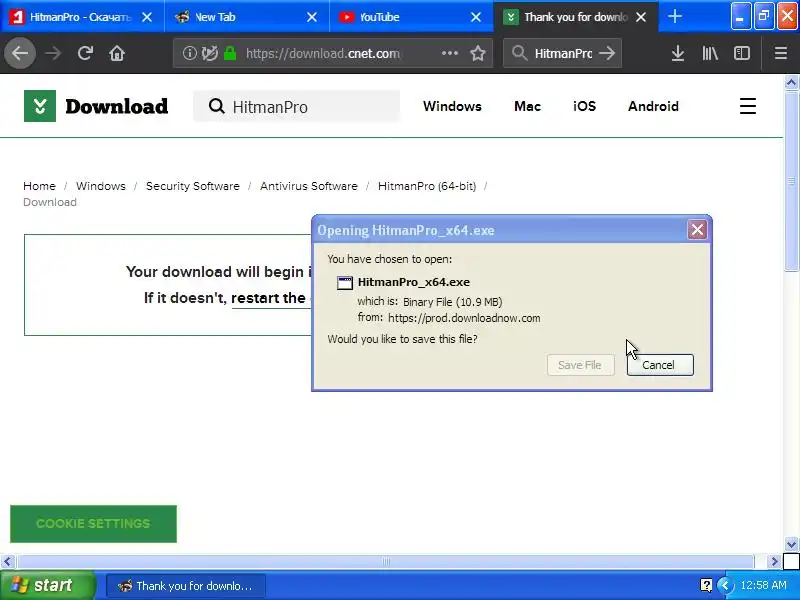Image resolution: width=800 pixels, height=600 pixels.
Task: Click the help tray icon
Action: [707, 585]
